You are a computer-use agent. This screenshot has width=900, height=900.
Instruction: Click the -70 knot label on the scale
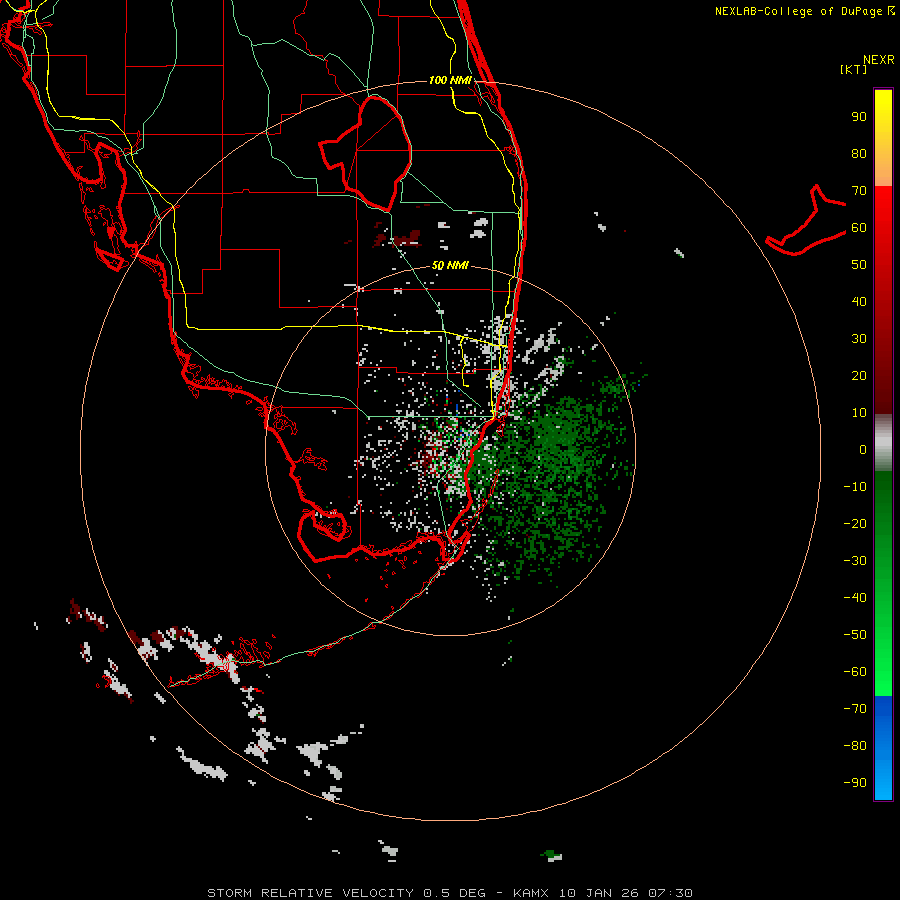(855, 708)
